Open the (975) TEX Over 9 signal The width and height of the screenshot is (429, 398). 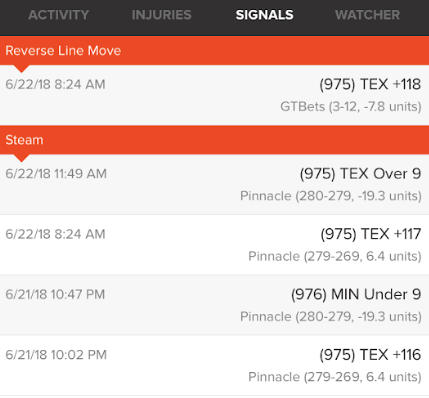[214, 185]
